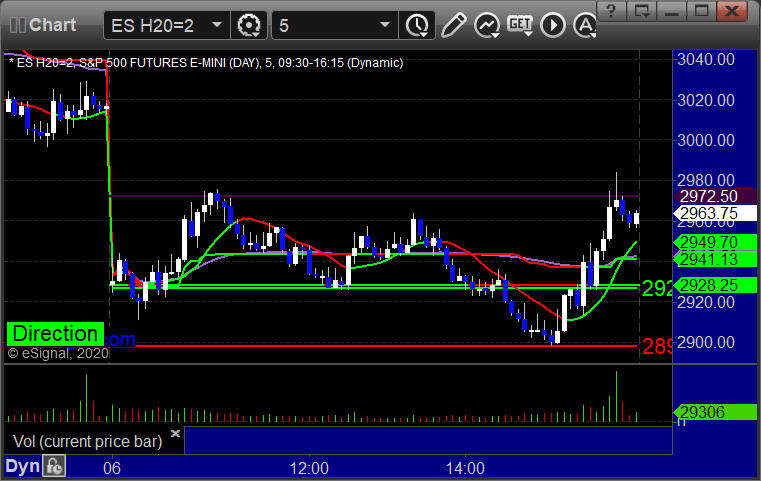The image size is (761, 481).
Task: Click the 29306 volume value marker
Action: pyautogui.click(x=714, y=412)
